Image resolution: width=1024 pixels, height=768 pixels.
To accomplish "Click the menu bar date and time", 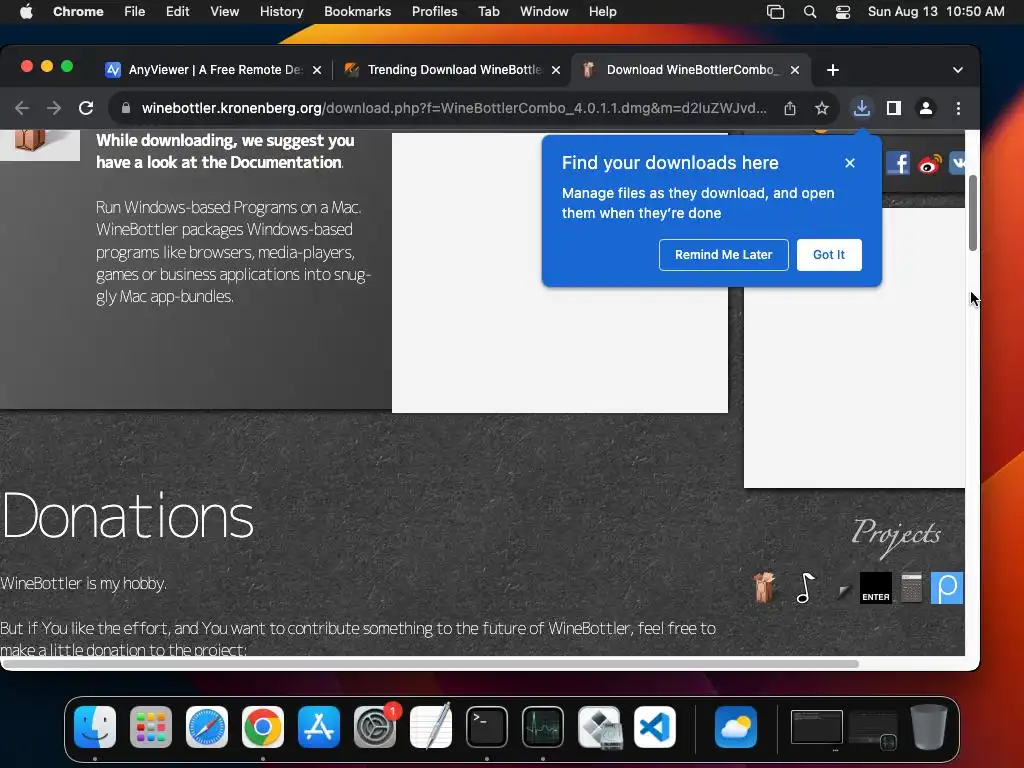I will tap(936, 12).
